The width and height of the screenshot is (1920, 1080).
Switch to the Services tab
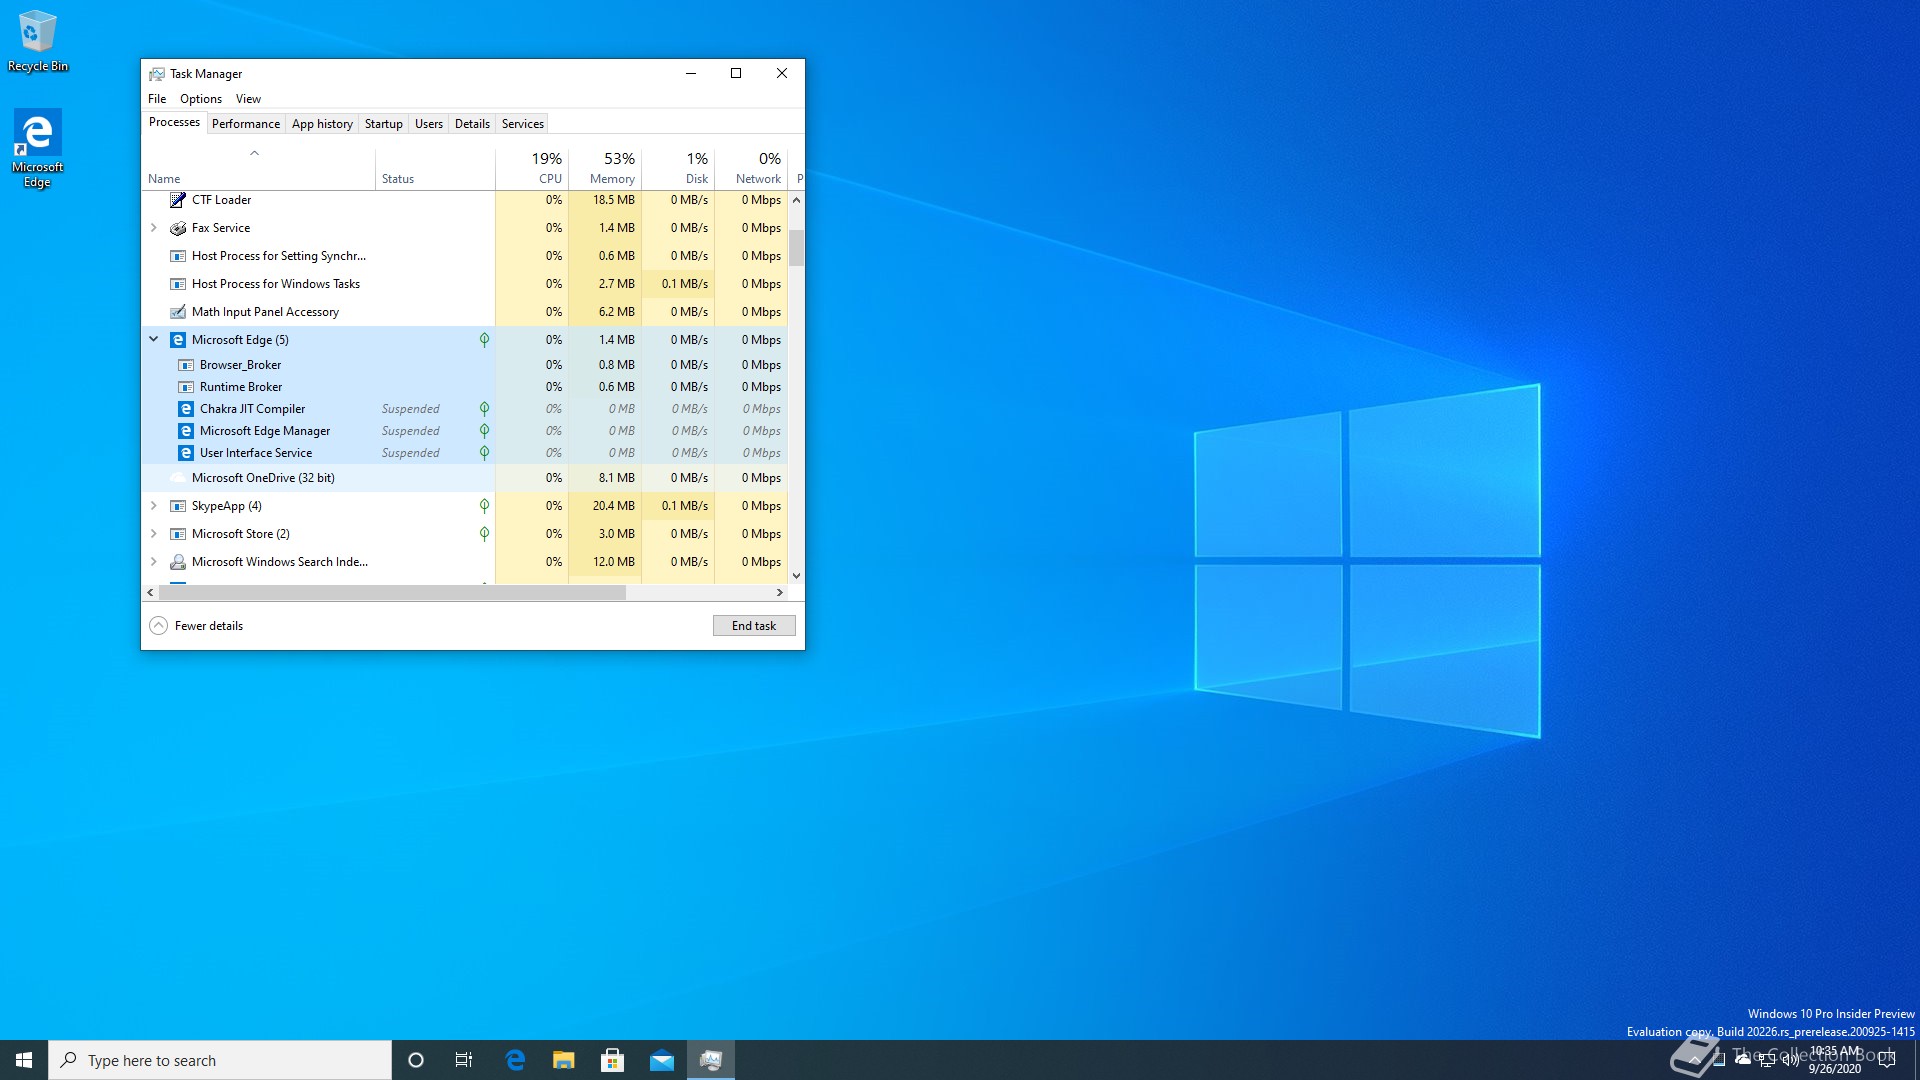point(523,124)
